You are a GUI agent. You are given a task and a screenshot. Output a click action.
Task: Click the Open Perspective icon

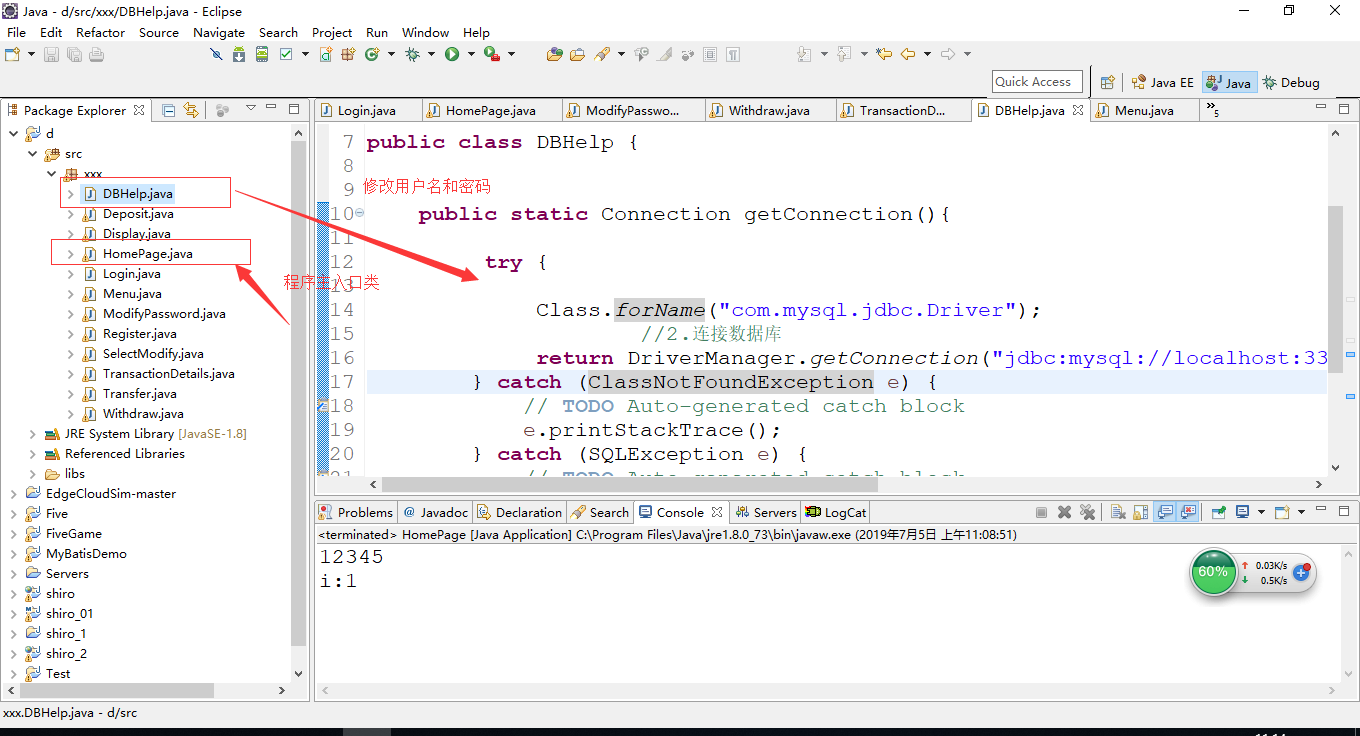coord(1107,82)
